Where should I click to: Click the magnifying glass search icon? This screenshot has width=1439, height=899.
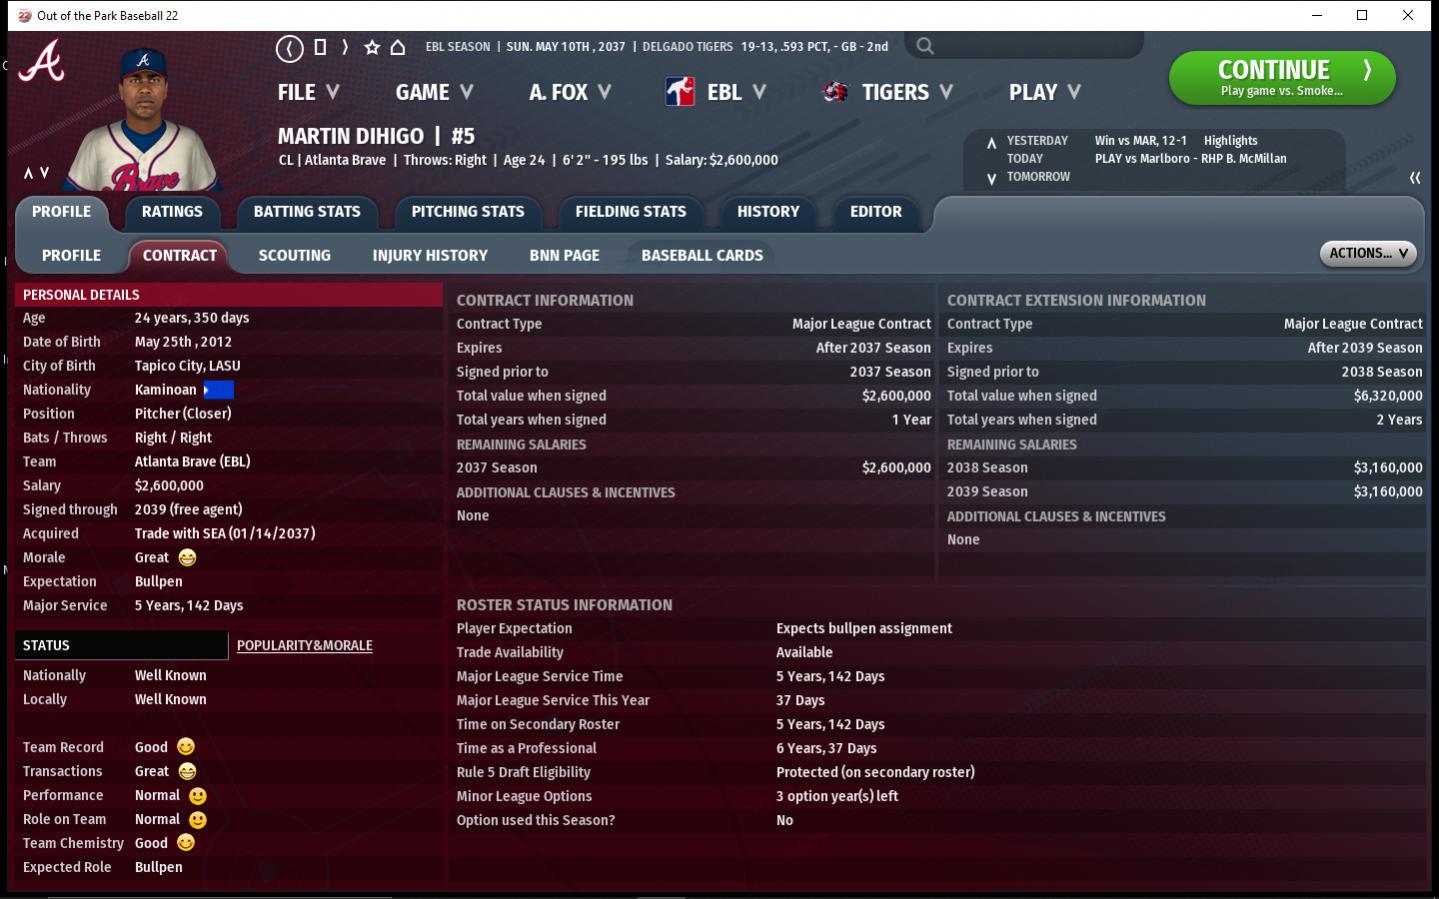925,46
